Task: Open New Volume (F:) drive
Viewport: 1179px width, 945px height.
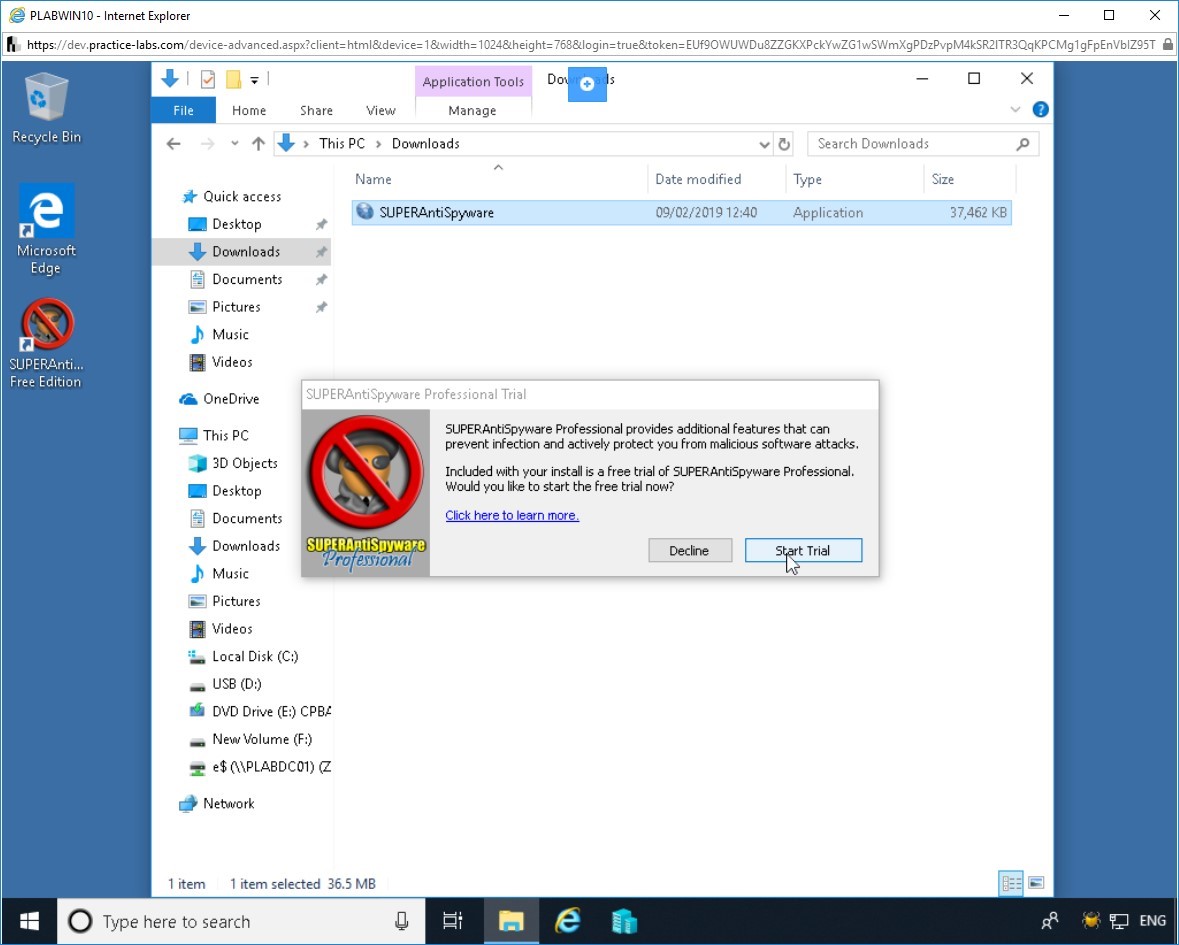Action: tap(262, 739)
